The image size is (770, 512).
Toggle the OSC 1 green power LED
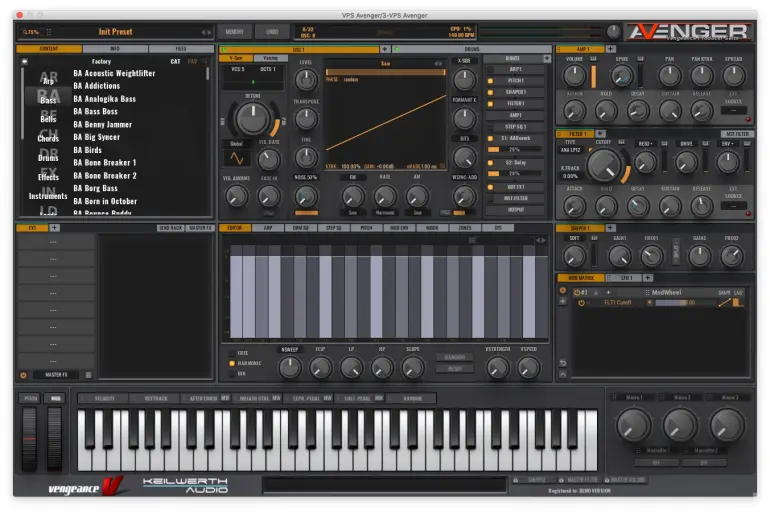(223, 49)
